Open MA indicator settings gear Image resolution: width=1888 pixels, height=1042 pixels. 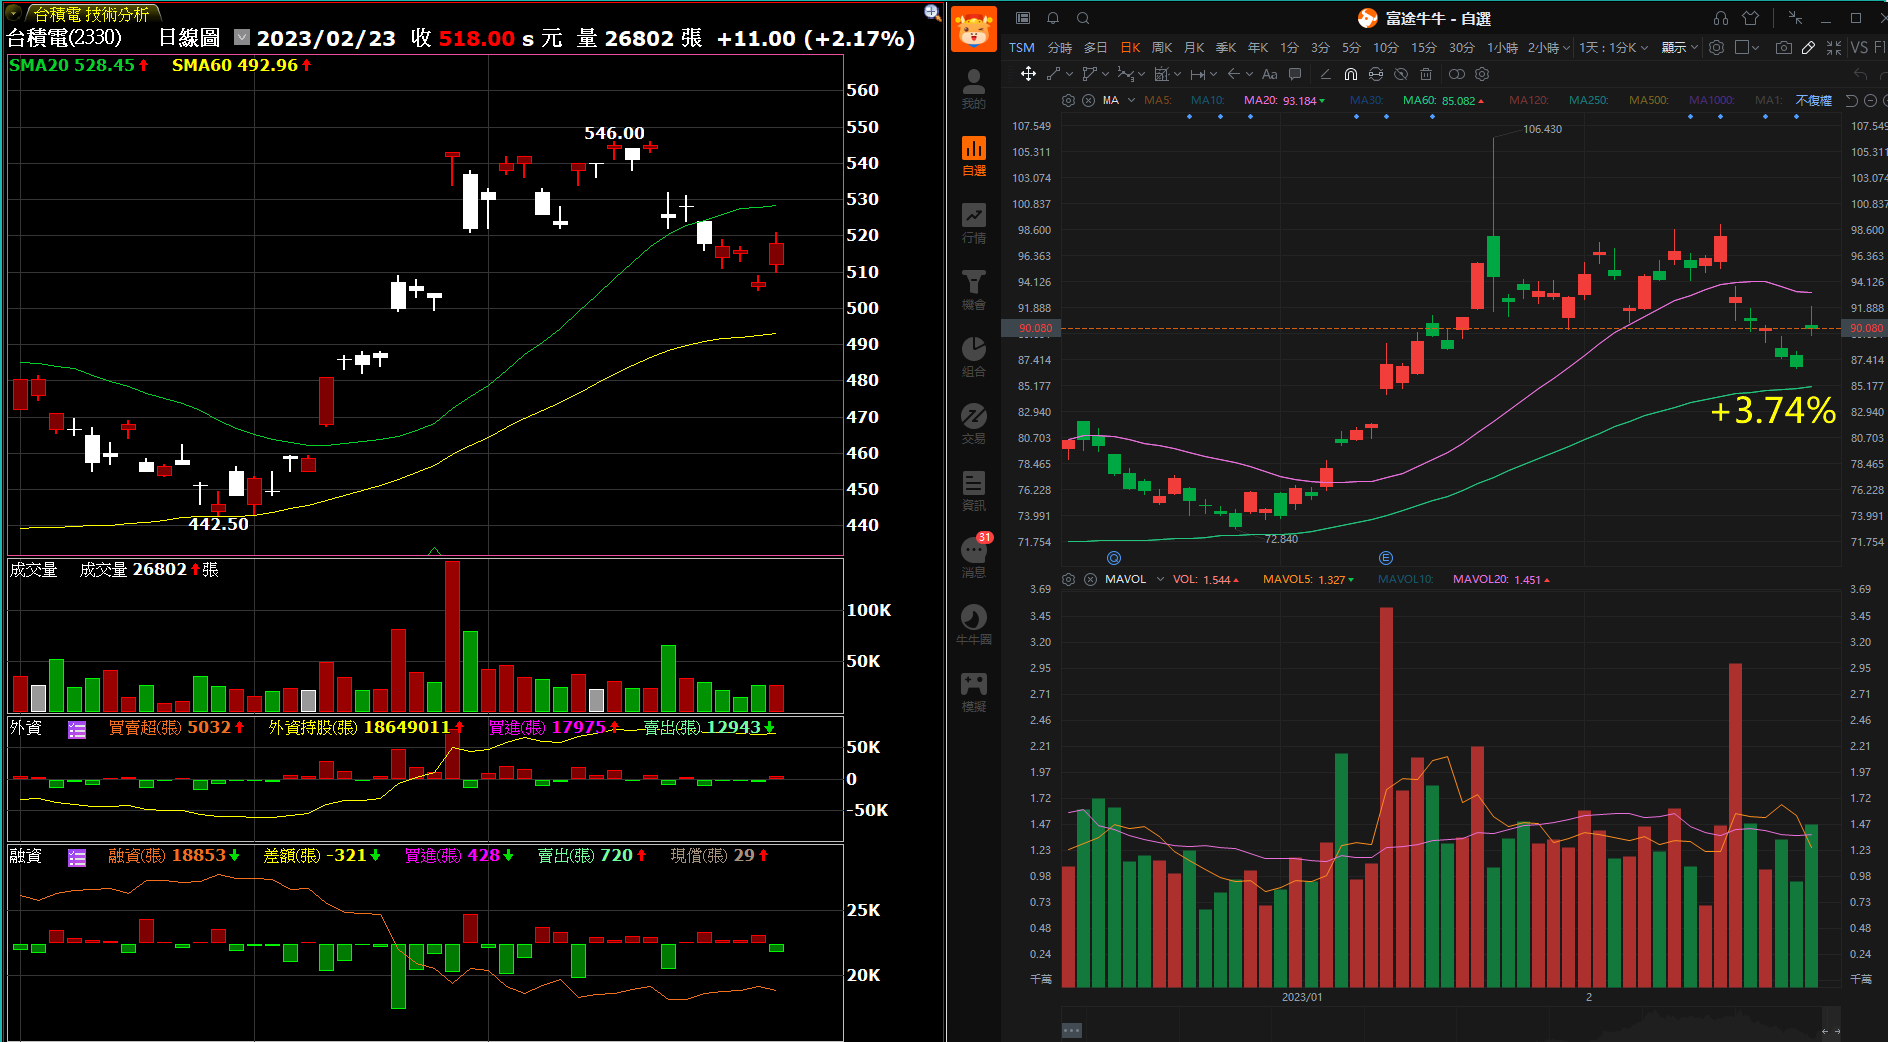point(1068,100)
